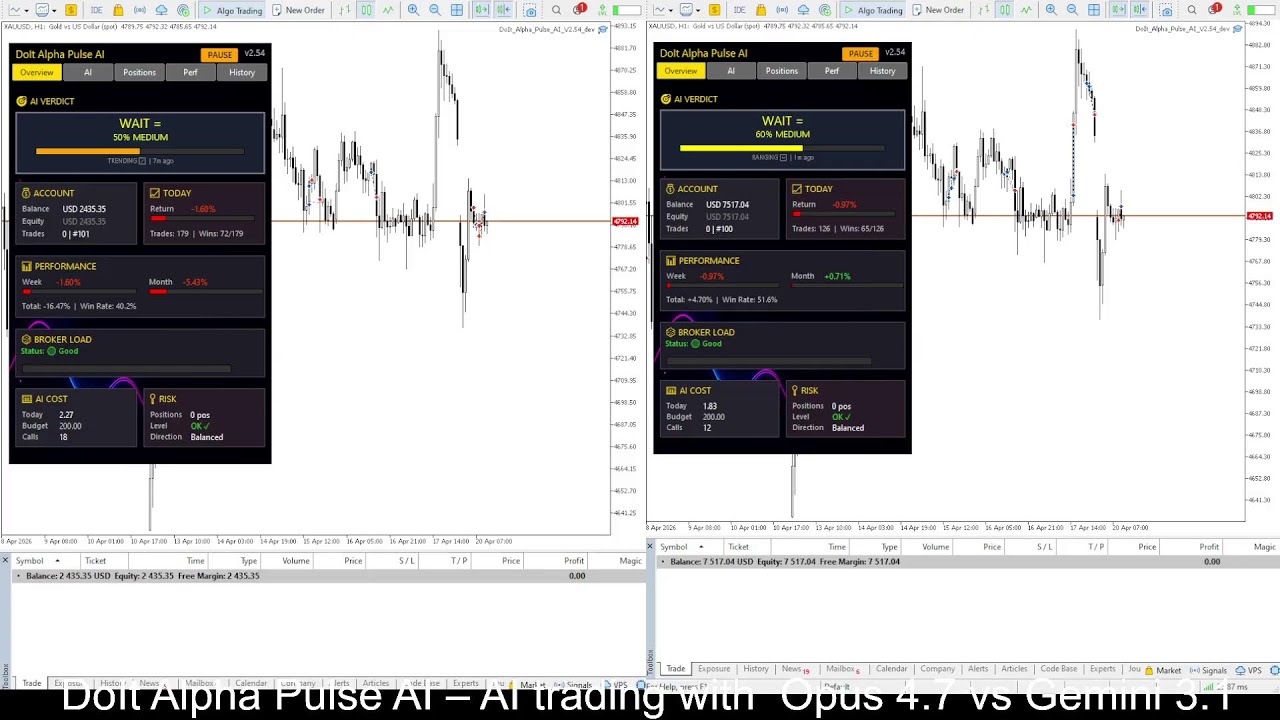Screen dimensions: 1280x720
Task: Open chart type dropdown in left terminal
Action: [17, 10]
